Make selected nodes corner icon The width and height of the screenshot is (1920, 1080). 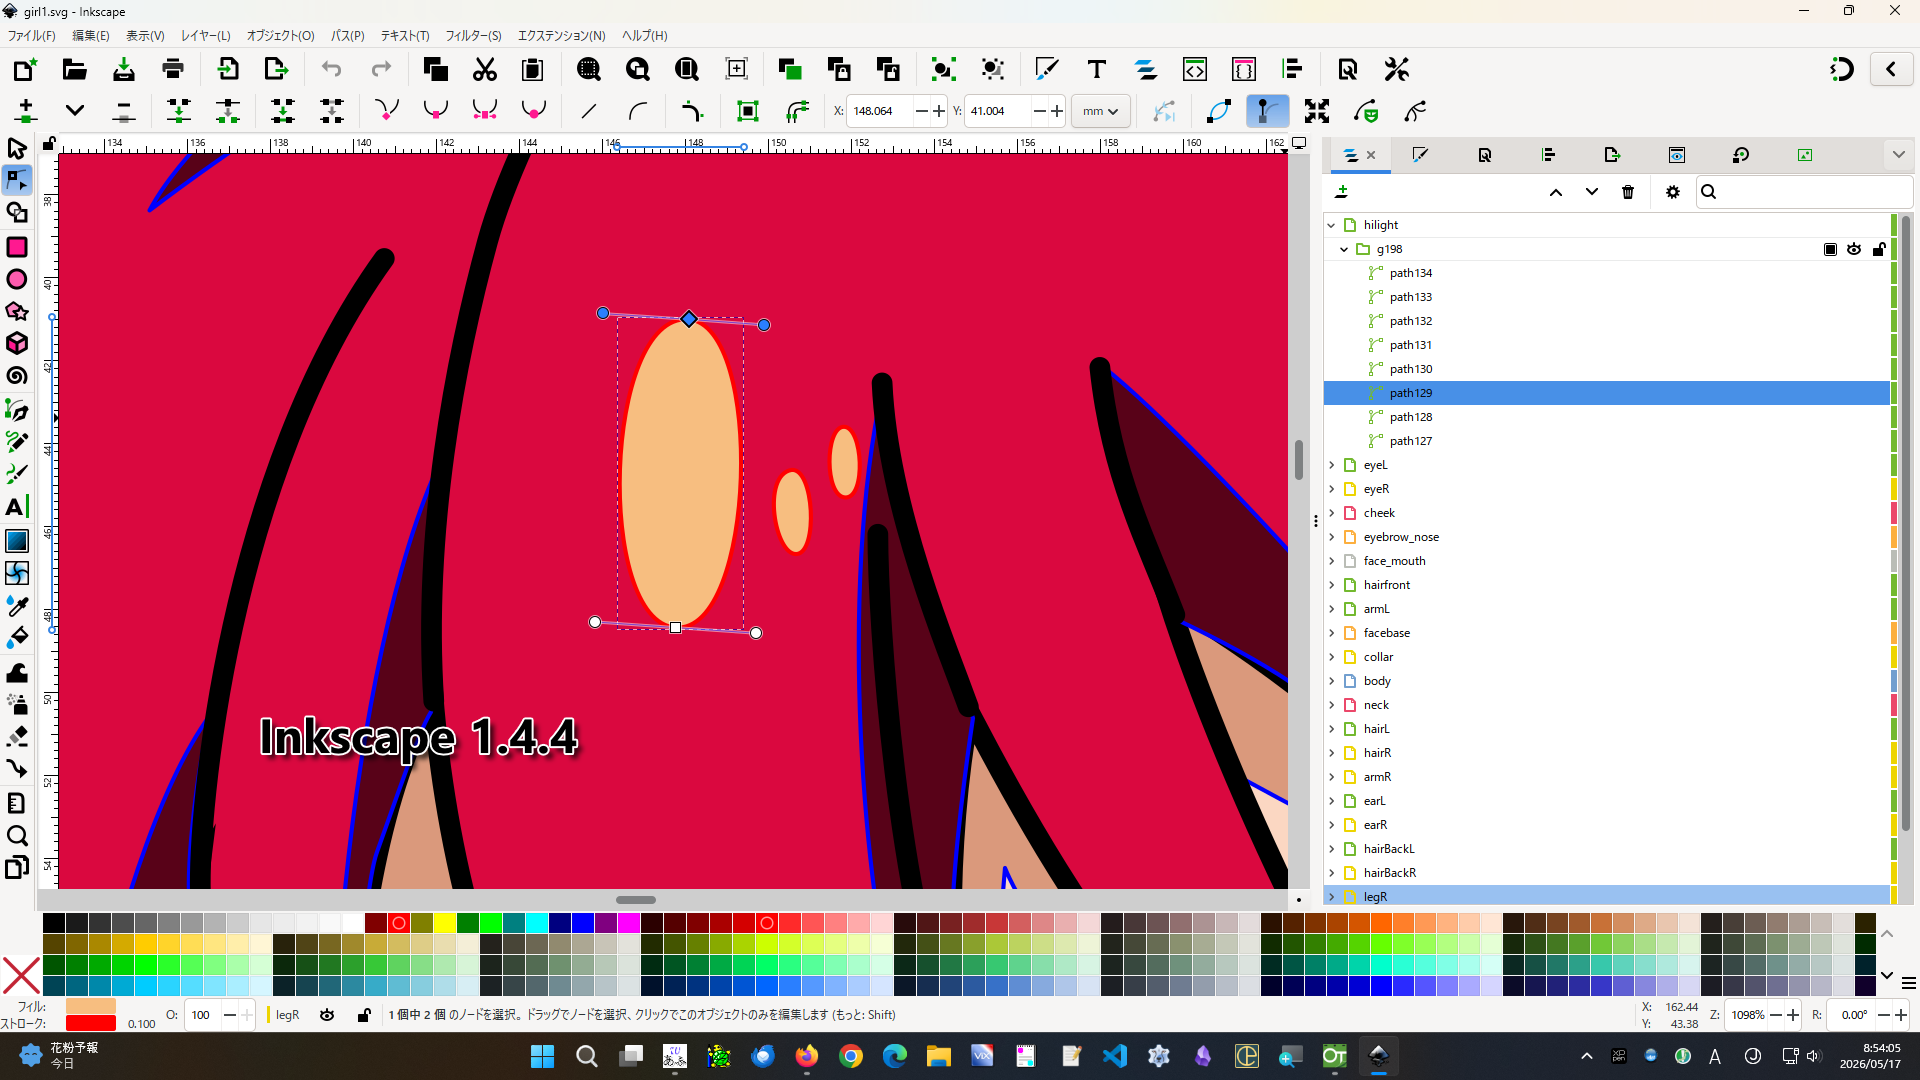point(386,111)
